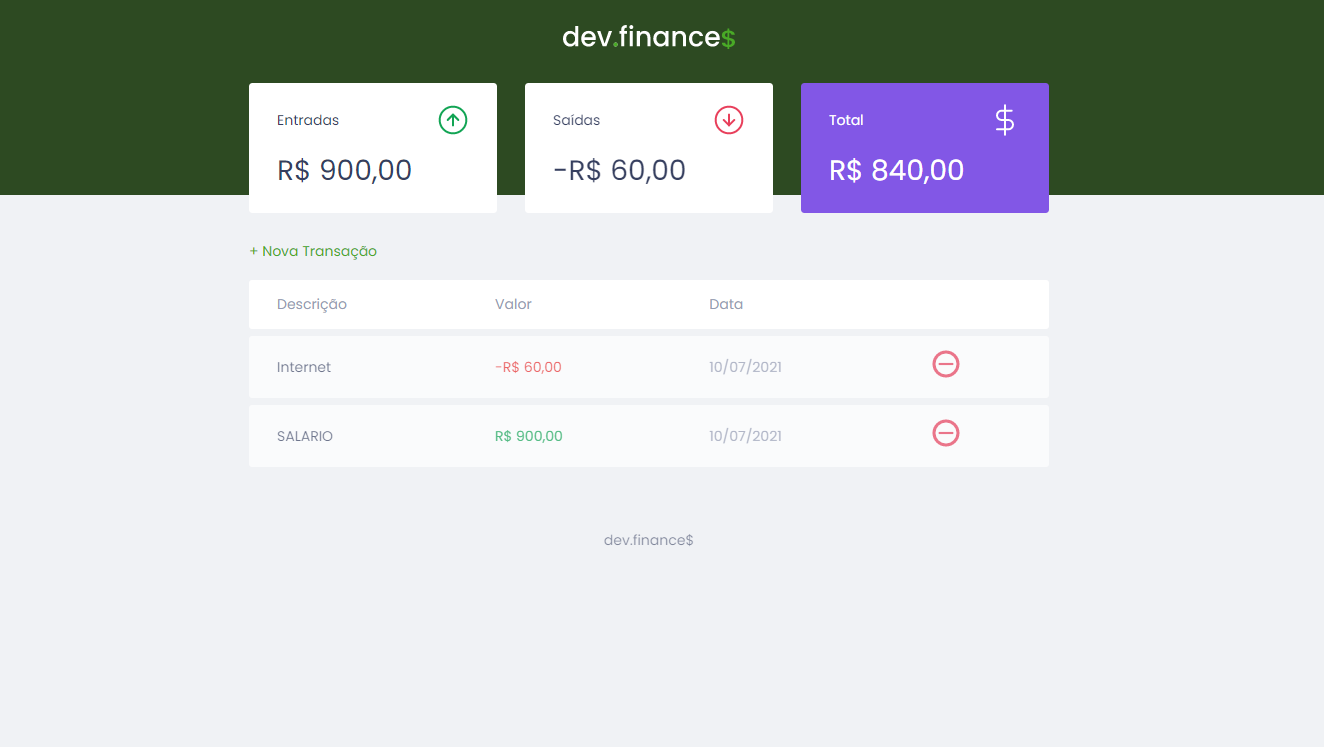Click the dev.finance$ logo at the top
Viewport: 1324px width, 747px height.
648,36
